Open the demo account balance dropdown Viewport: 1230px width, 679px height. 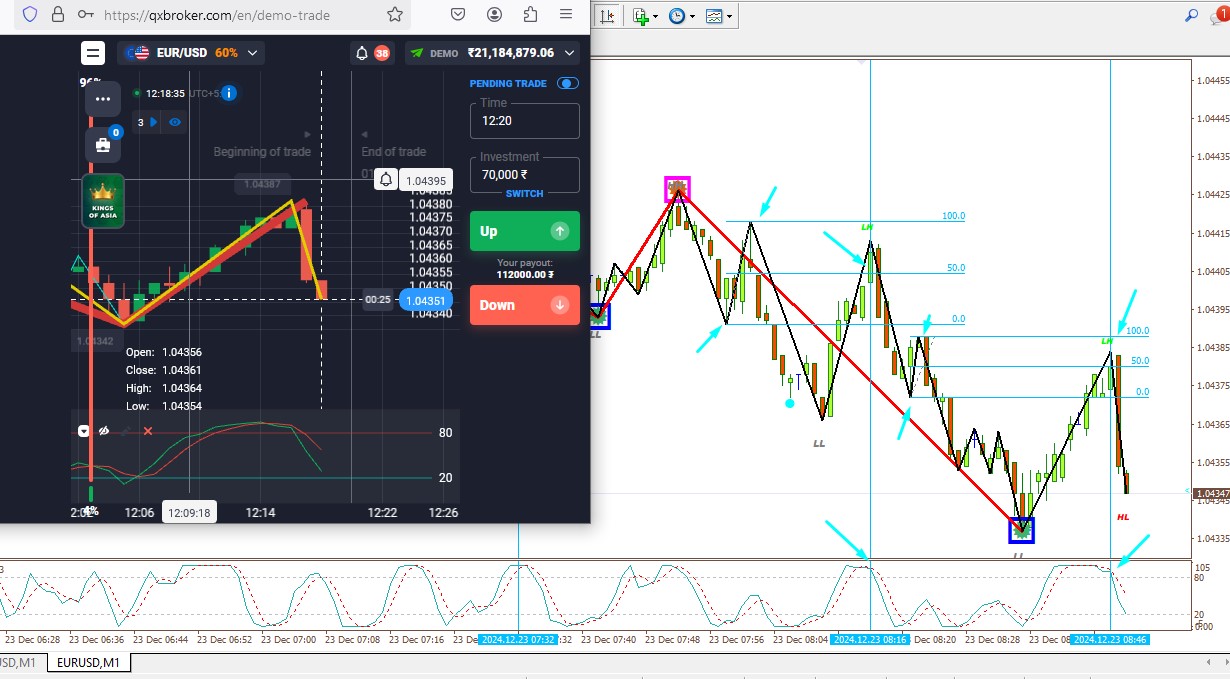click(x=492, y=53)
